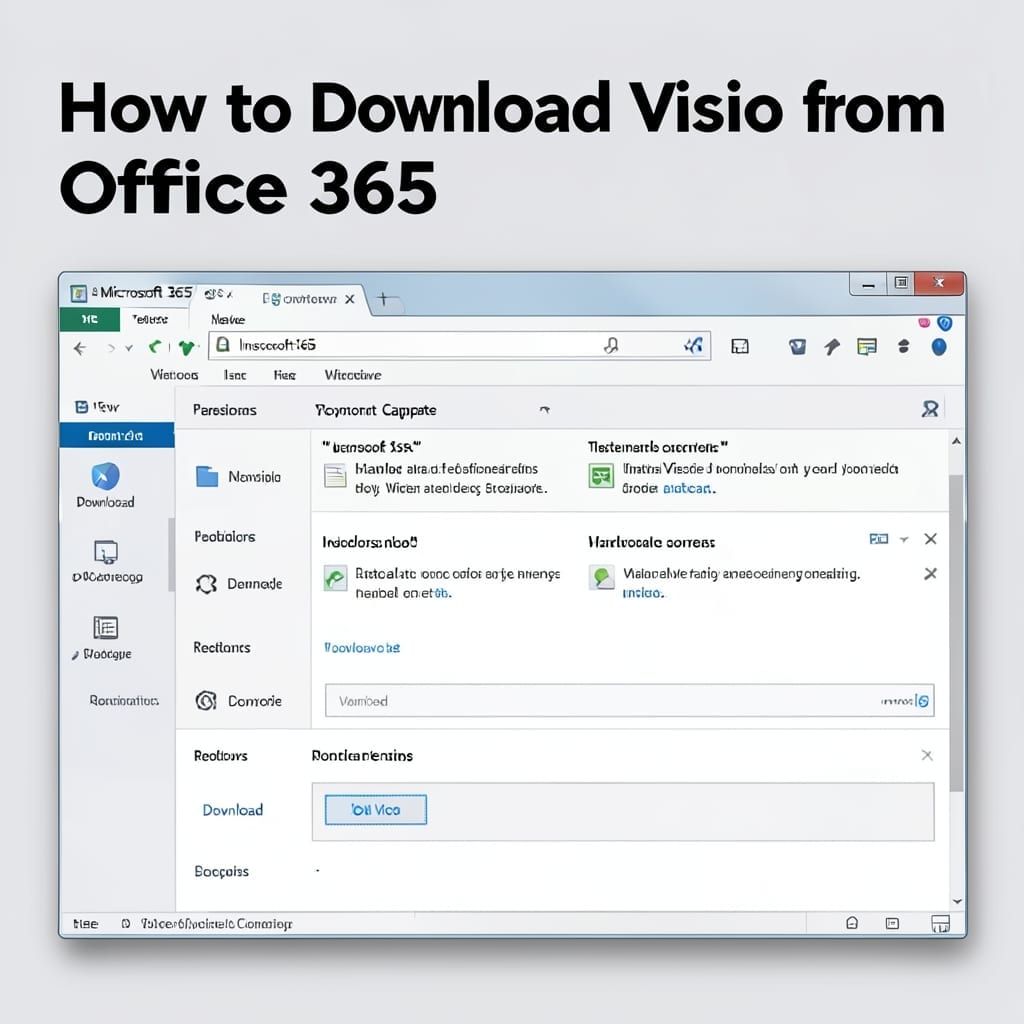Click the device monitor icon in sidebar
Viewport: 1024px width, 1024px height.
(x=106, y=552)
